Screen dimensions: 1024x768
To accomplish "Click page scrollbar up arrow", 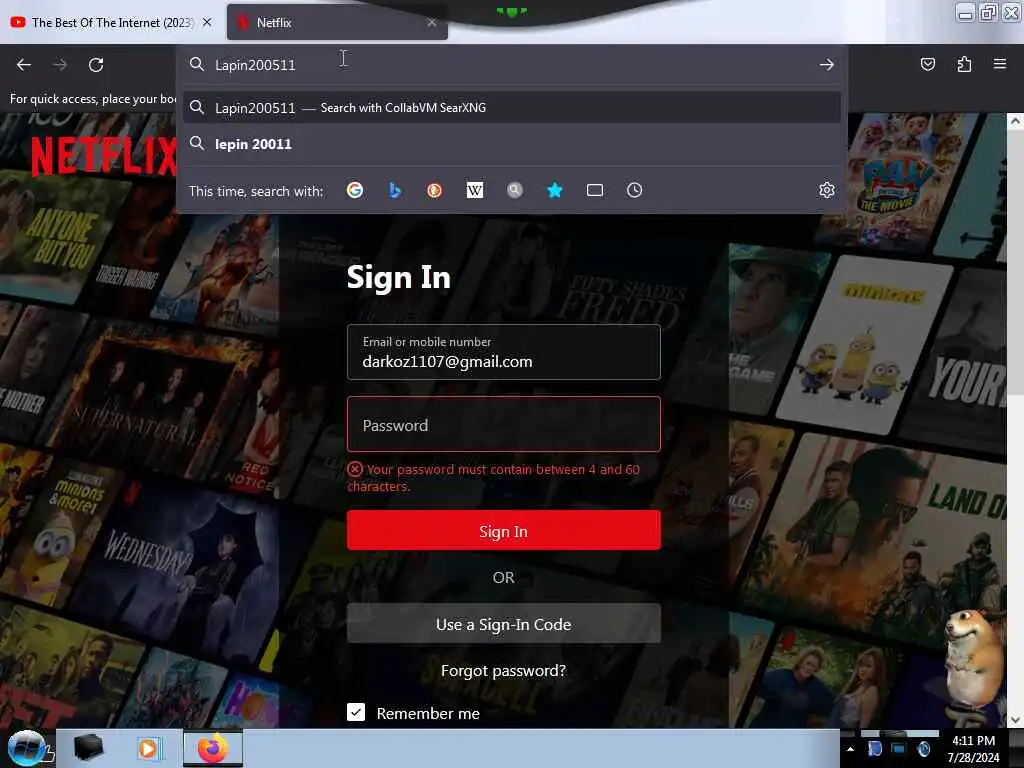I will [x=1015, y=121].
